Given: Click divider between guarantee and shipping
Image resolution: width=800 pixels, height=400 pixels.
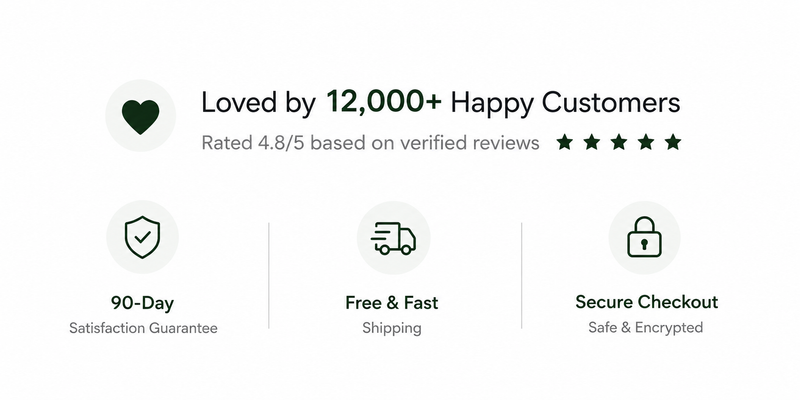Looking at the screenshot, I should click(x=268, y=276).
